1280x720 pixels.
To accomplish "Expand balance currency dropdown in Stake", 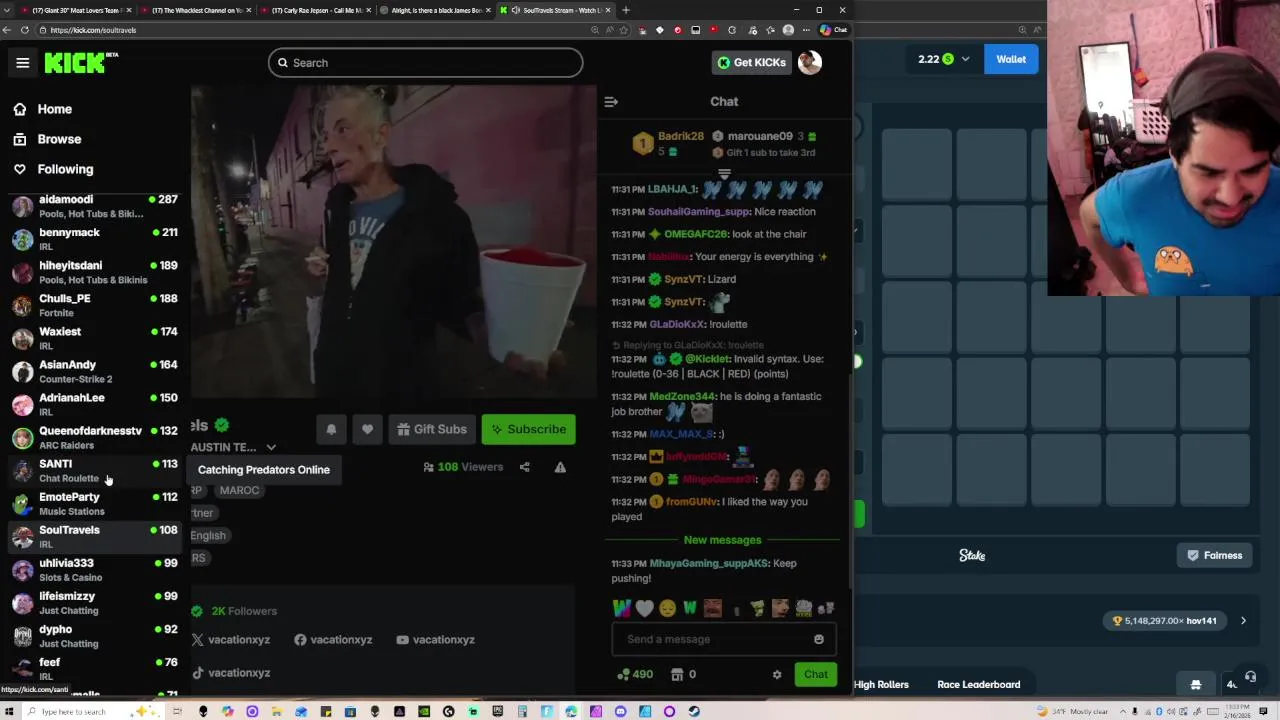I will 965,59.
